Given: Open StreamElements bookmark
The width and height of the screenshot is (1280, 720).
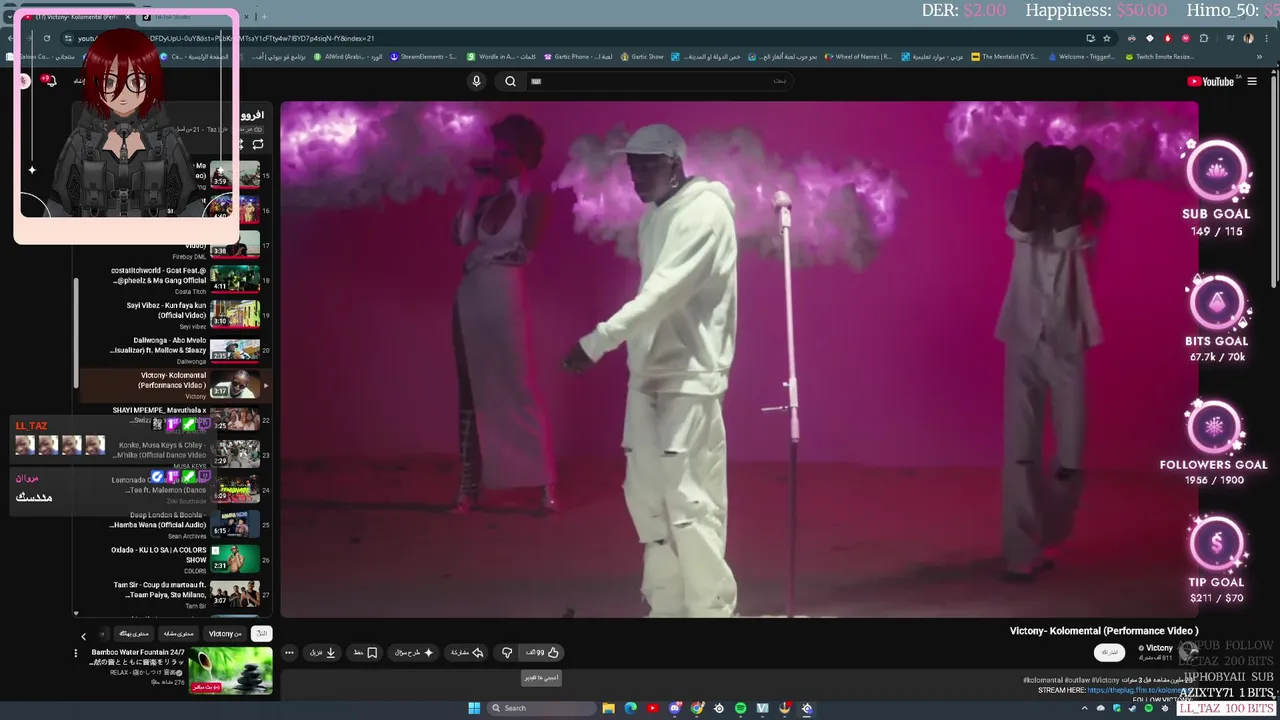Looking at the screenshot, I should click(x=423, y=57).
